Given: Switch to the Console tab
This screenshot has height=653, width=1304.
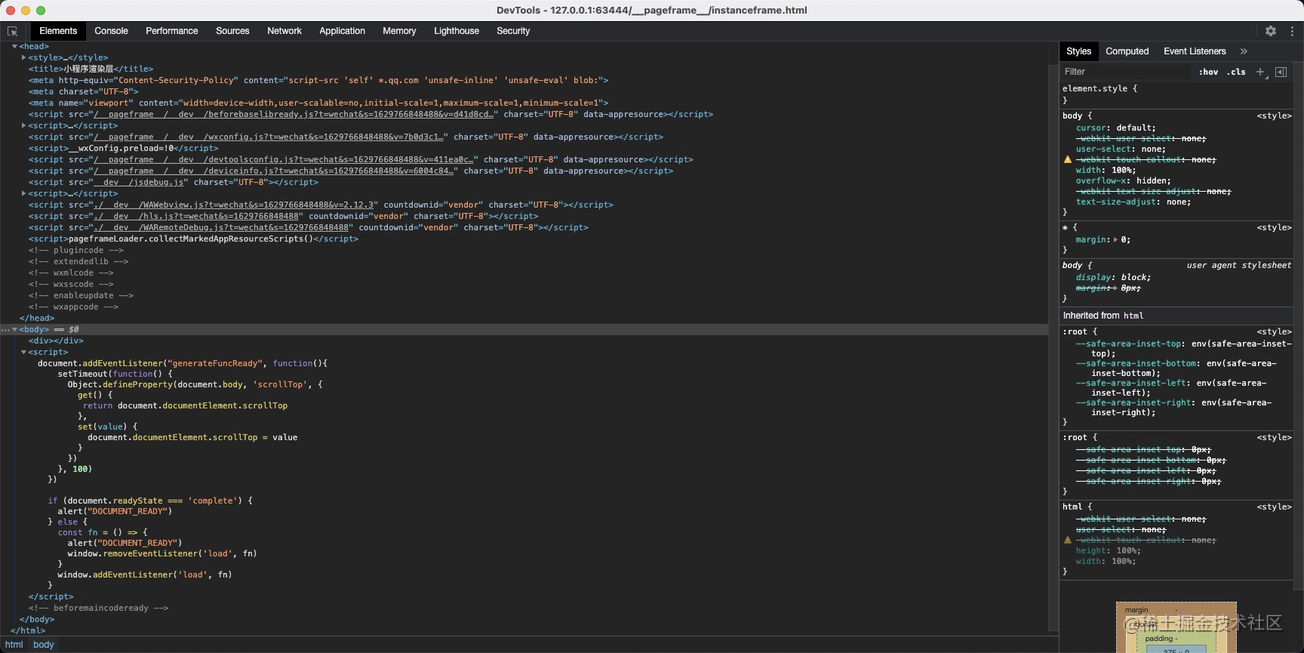Looking at the screenshot, I should [x=111, y=31].
